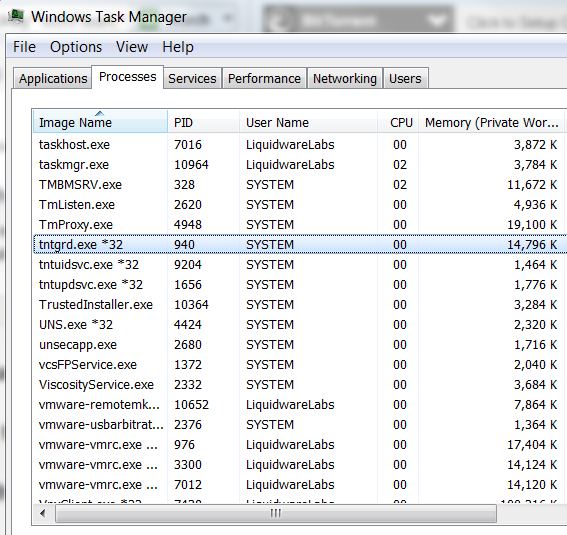Select the taskhost.exe process row
Viewport: 567px width, 535px height.
(300, 145)
